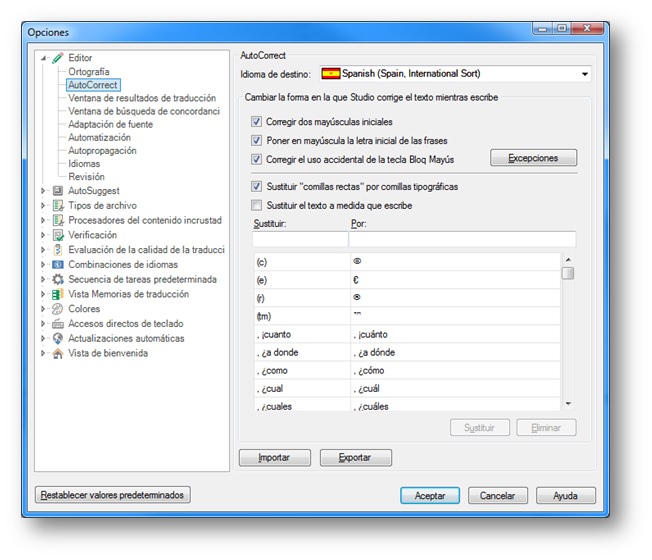
Task: Click the Exportar button
Action: click(x=356, y=458)
